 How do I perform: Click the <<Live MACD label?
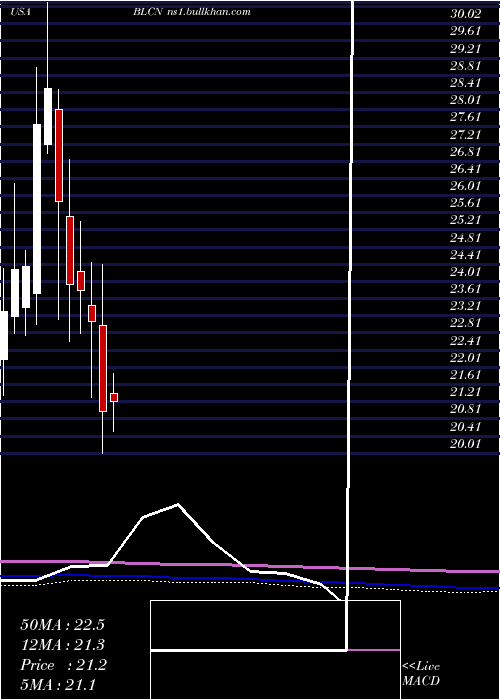pyautogui.click(x=421, y=674)
